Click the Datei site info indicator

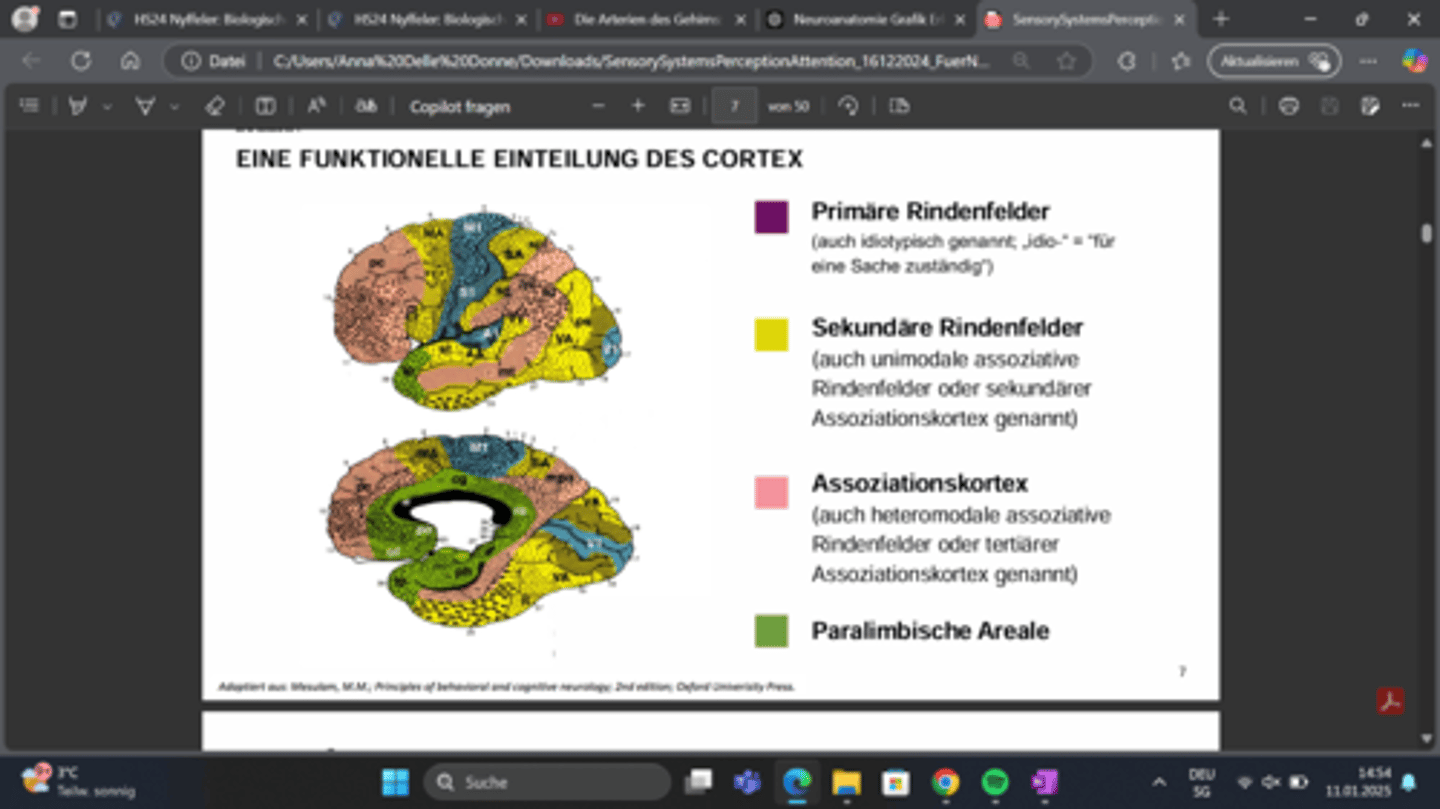tap(213, 61)
